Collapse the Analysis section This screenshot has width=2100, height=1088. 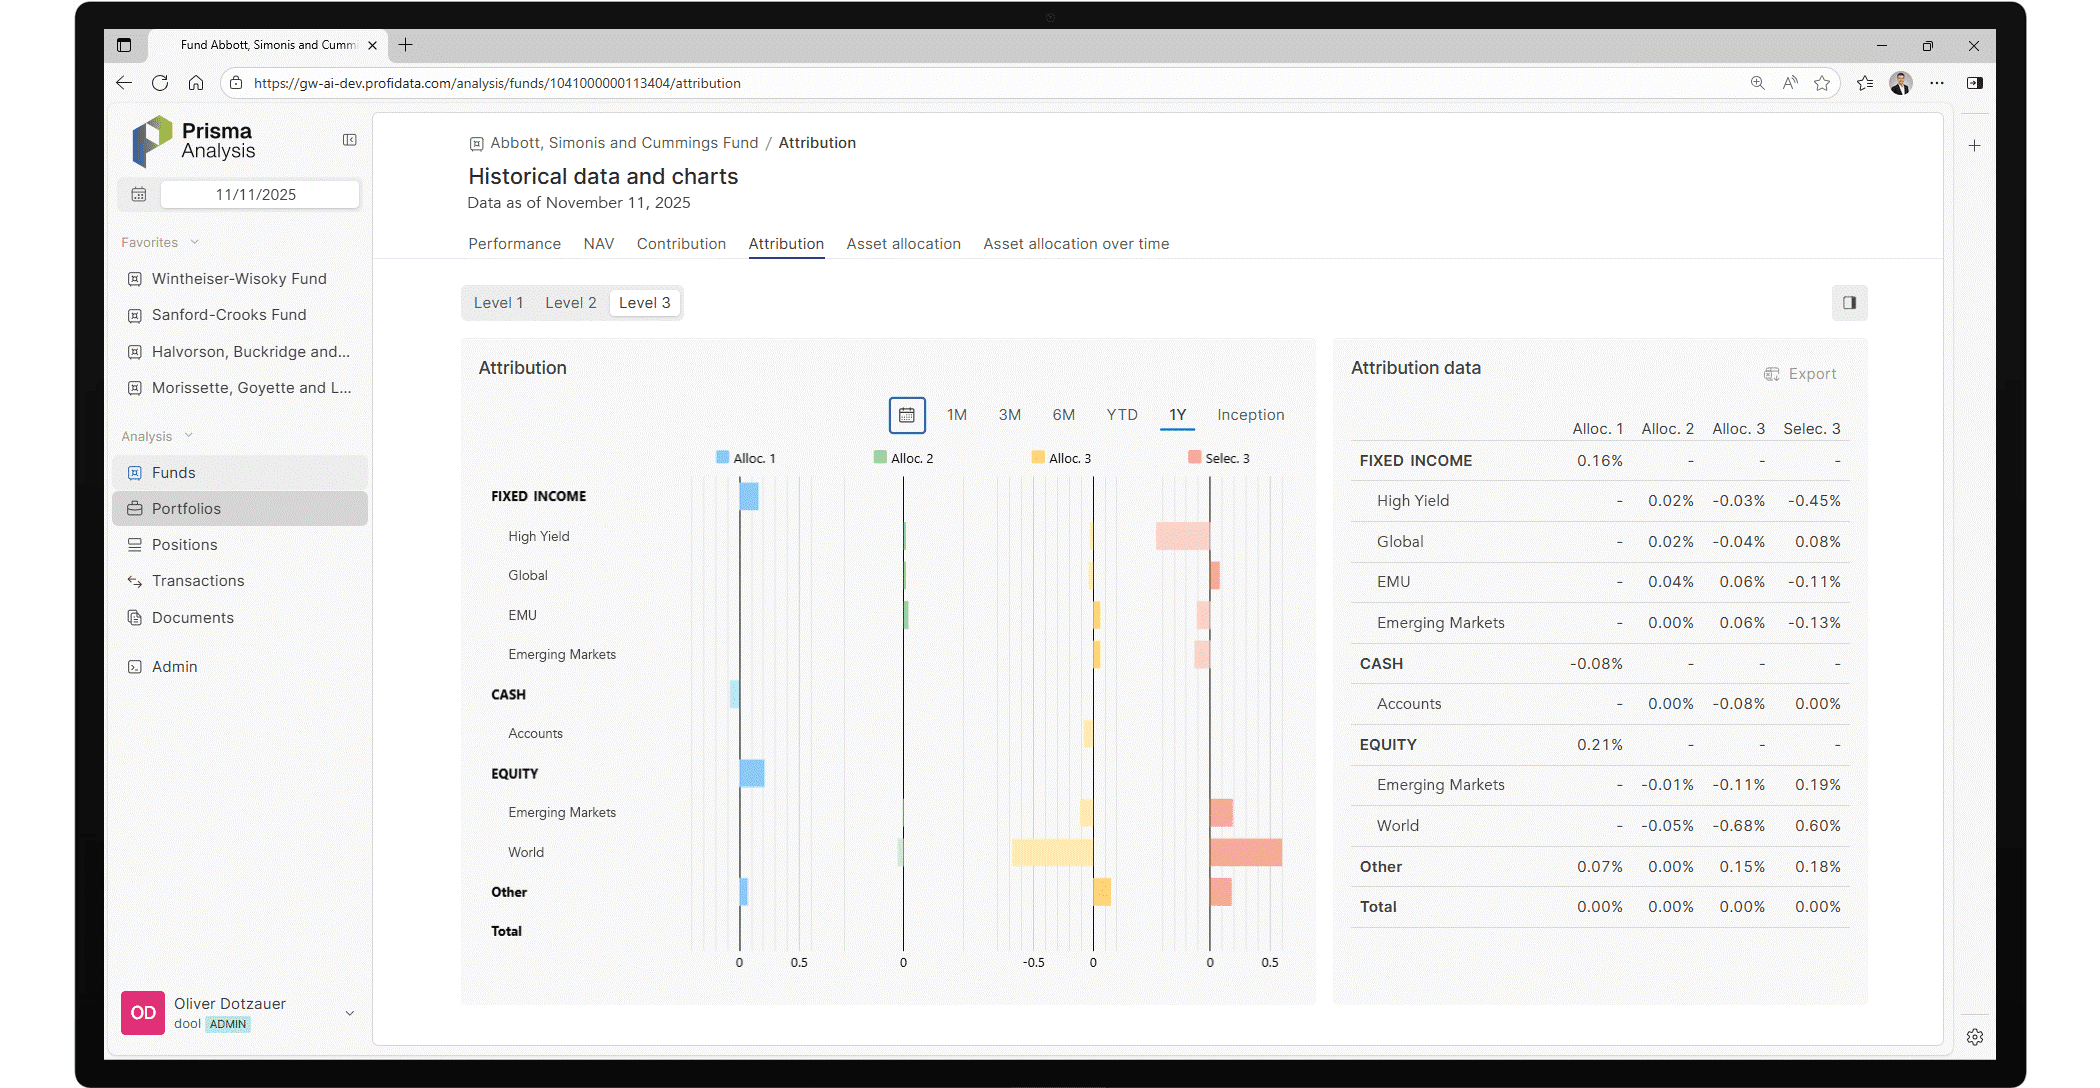click(x=189, y=435)
